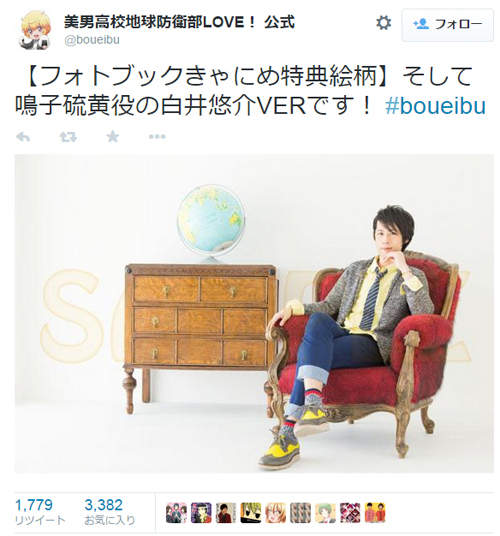Open the third user avatar in the retweeter row
The width and height of the screenshot is (500, 536).
point(226,513)
